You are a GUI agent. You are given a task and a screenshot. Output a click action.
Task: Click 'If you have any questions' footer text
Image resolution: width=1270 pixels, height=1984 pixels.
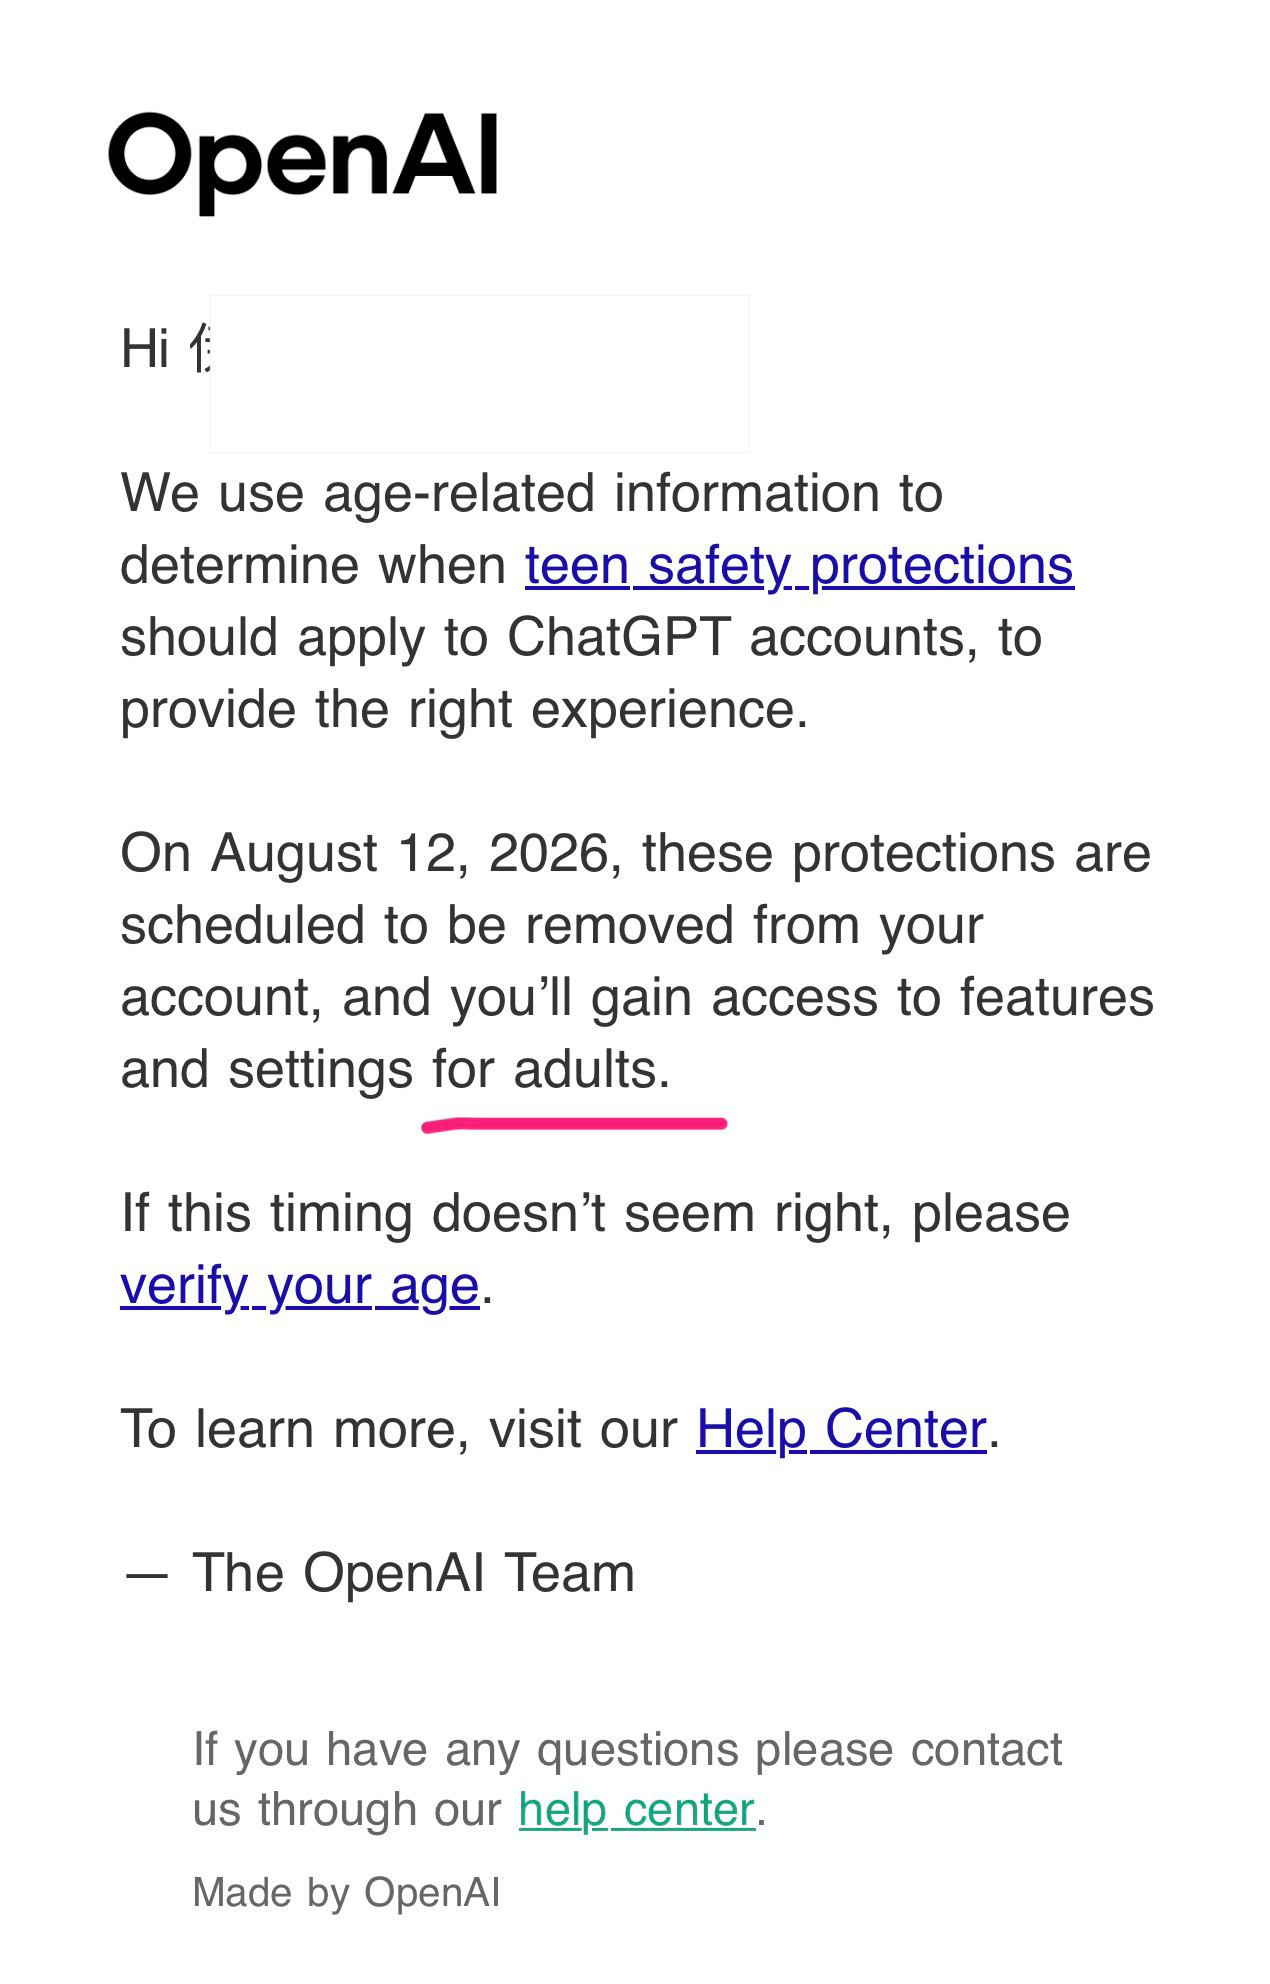[x=627, y=1749]
